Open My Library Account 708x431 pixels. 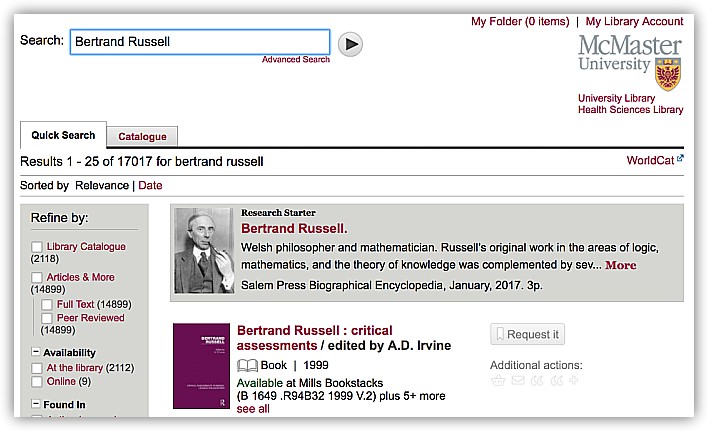634,21
